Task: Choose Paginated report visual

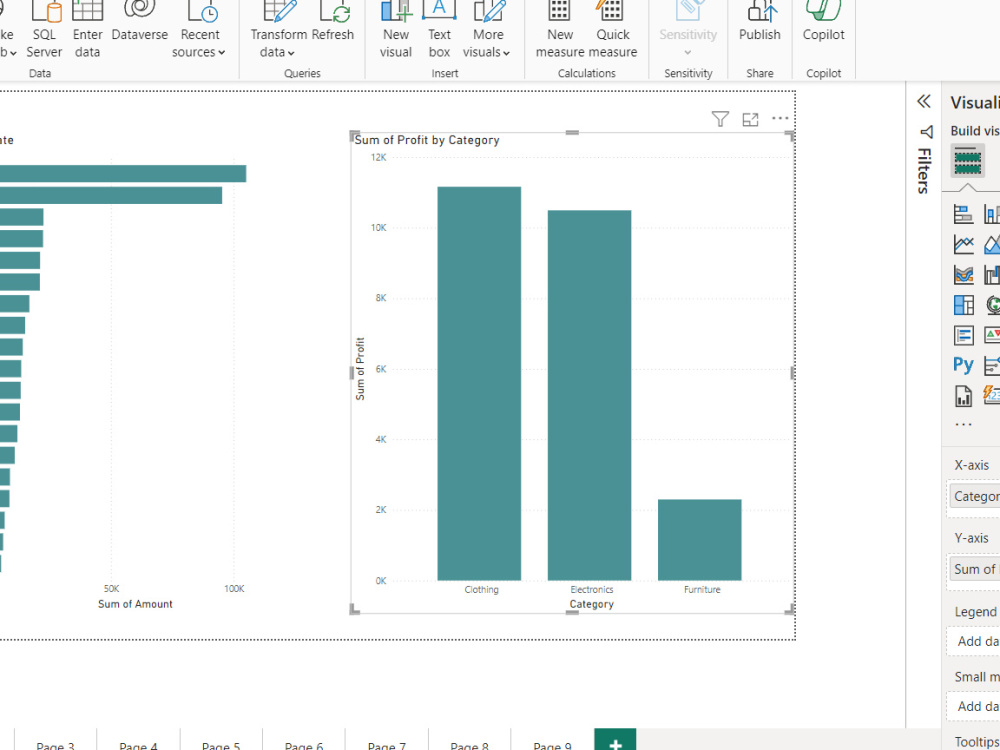Action: pyautogui.click(x=964, y=395)
